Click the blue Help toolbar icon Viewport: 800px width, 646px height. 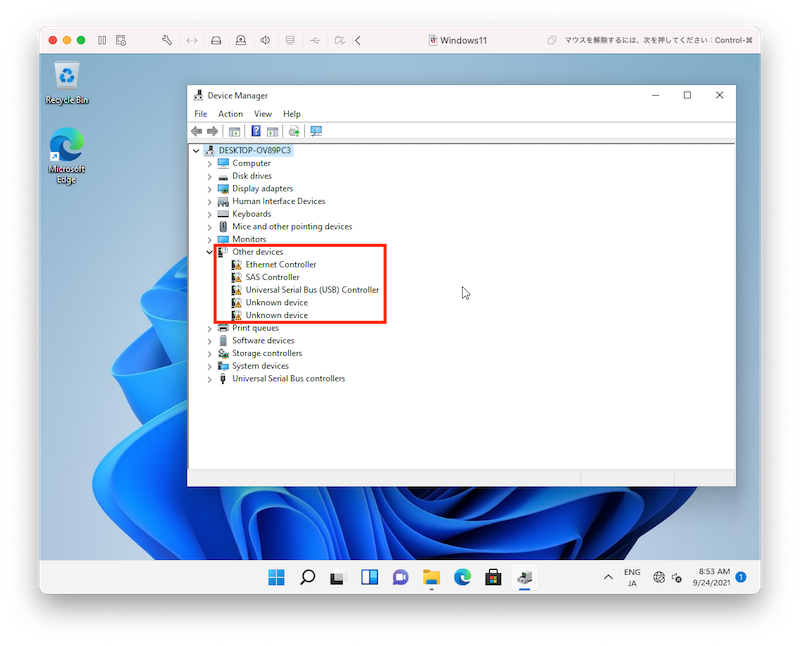click(x=256, y=131)
